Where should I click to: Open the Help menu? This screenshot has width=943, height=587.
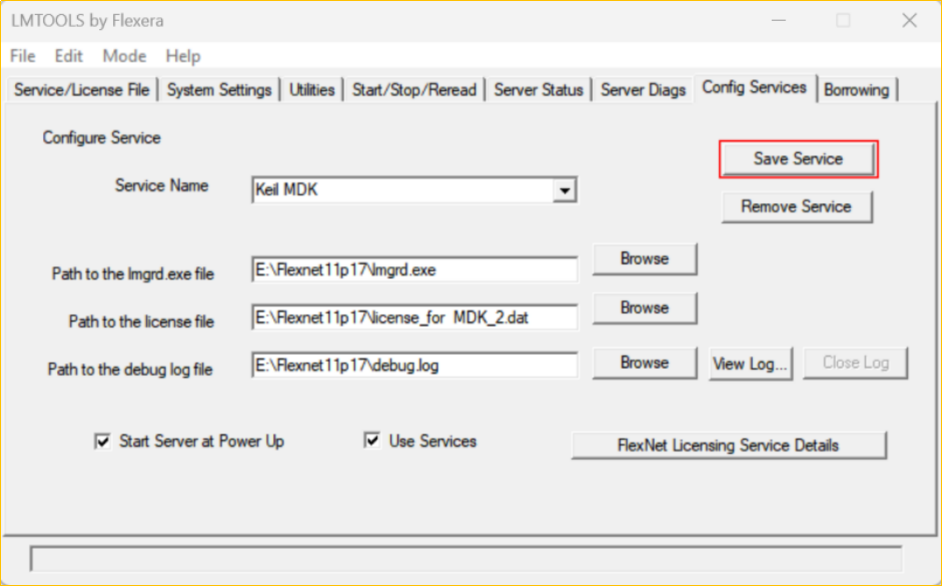click(183, 56)
